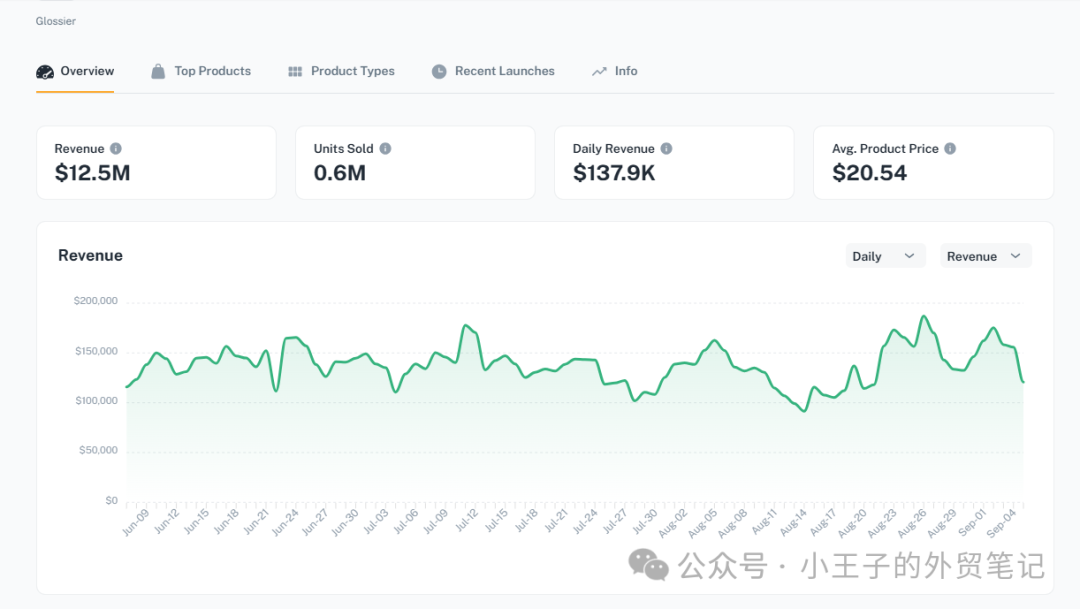Click the Jul-12 label on chart axis
1080x609 pixels.
pyautogui.click(x=464, y=522)
